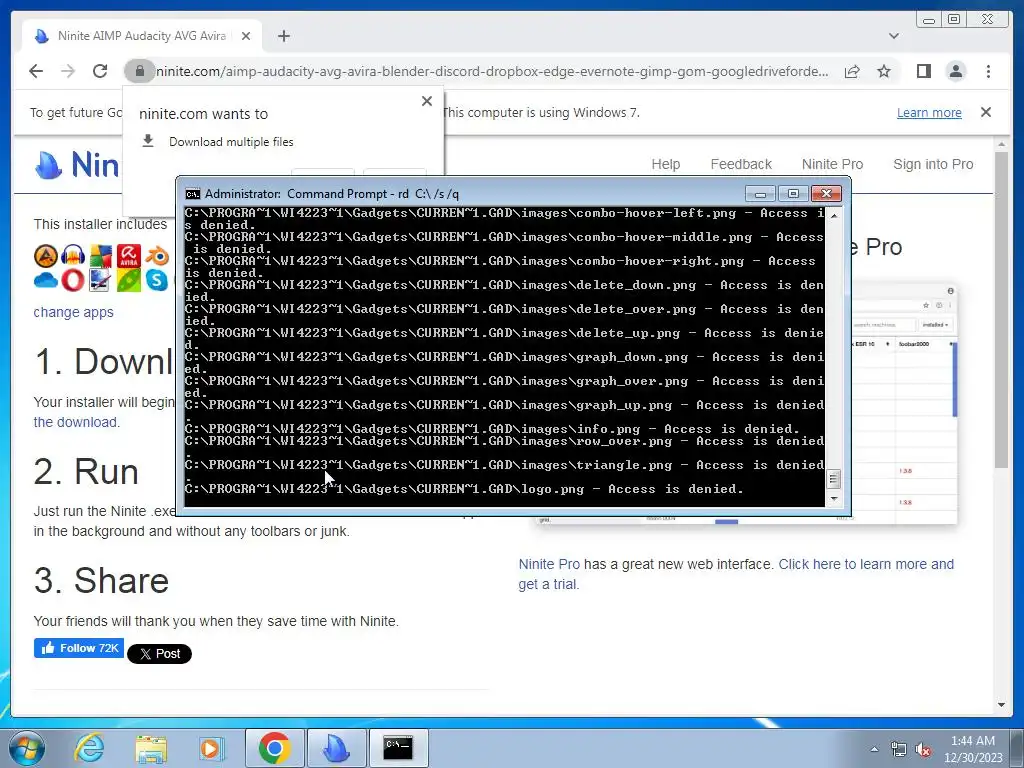This screenshot has width=1024, height=768.
Task: Open the Feedback link
Action: (741, 164)
